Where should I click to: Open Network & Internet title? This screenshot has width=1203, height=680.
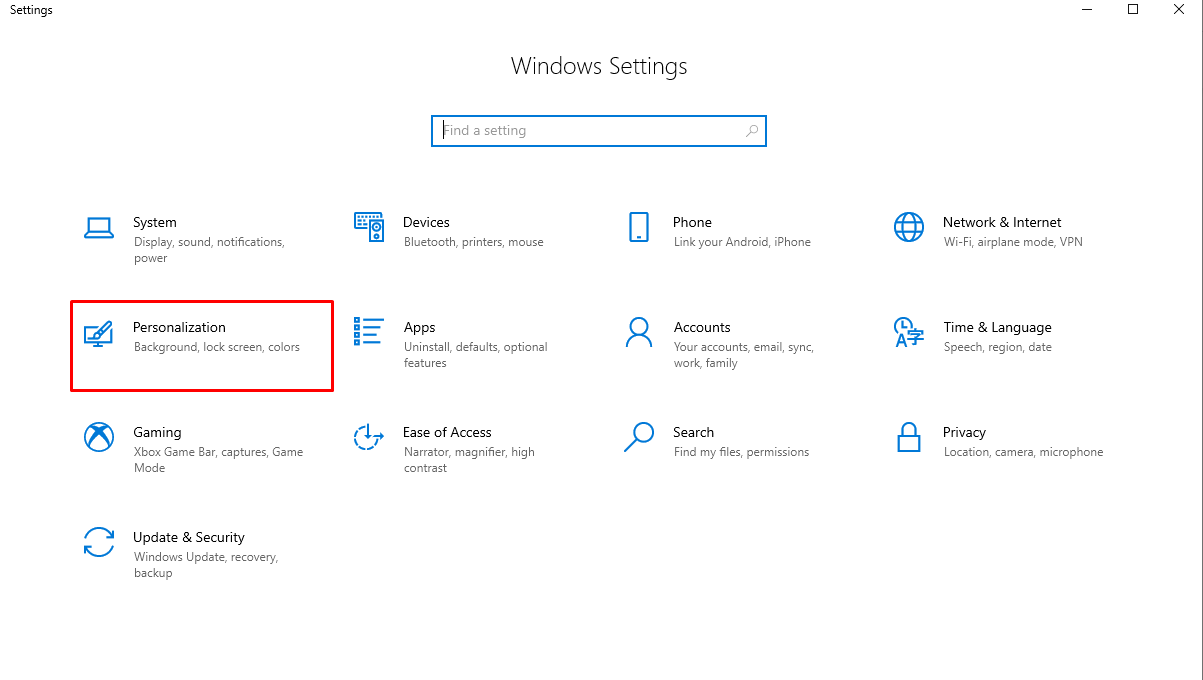[x=1002, y=222]
